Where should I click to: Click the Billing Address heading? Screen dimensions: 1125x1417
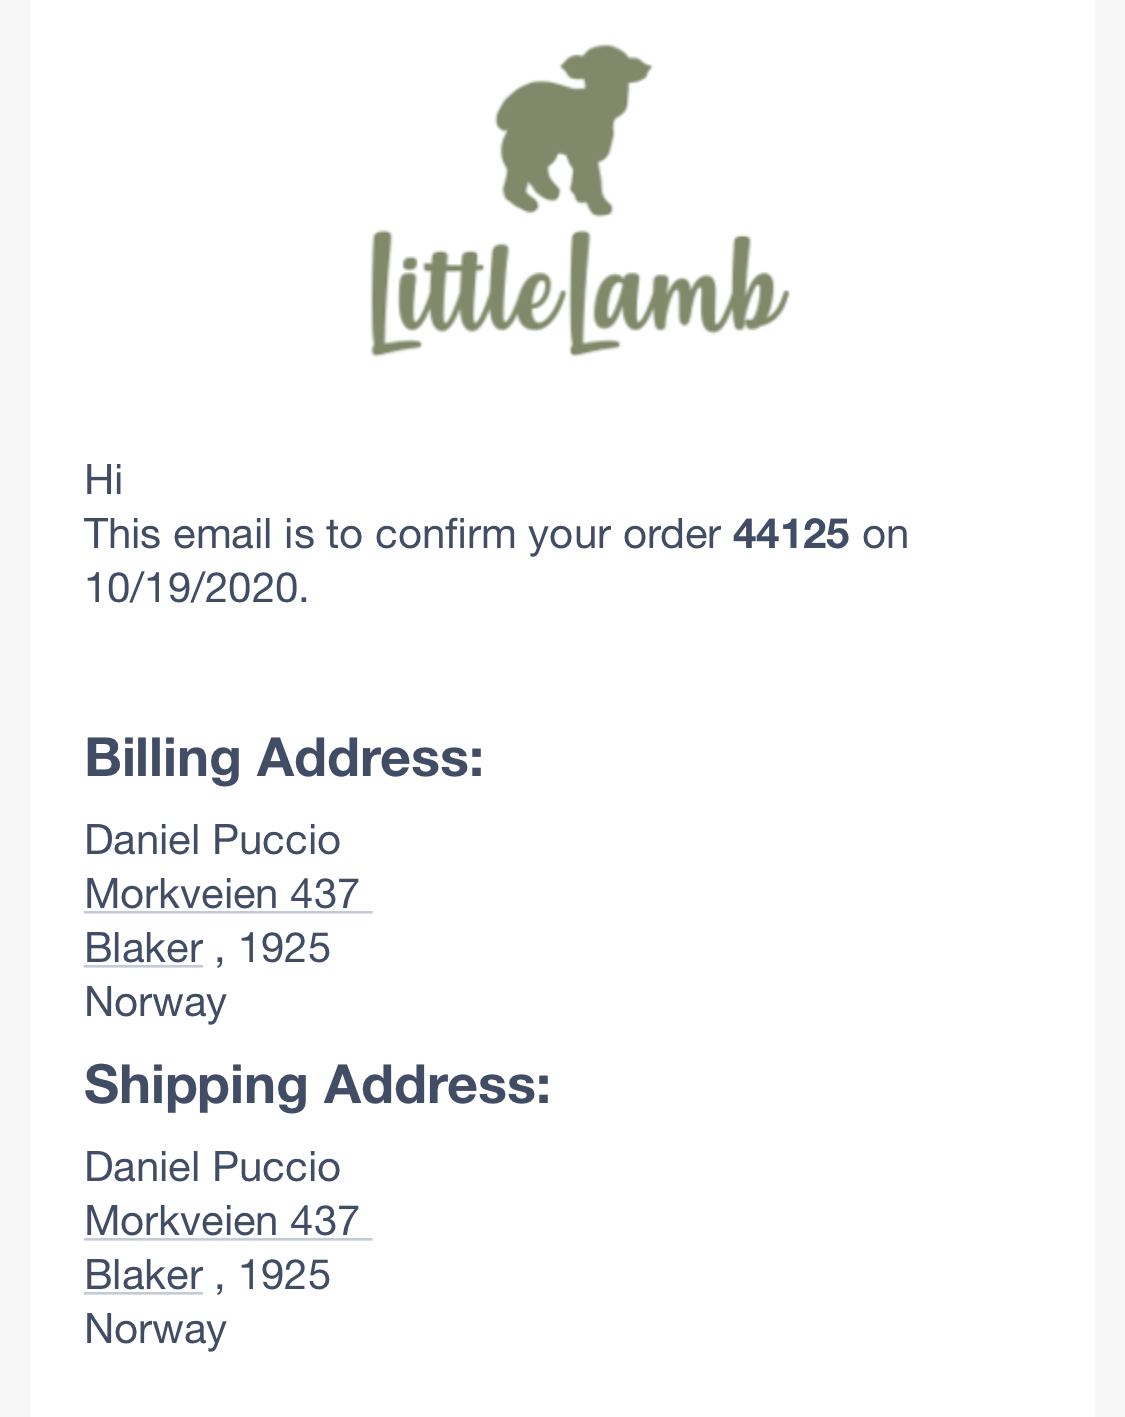pos(284,757)
